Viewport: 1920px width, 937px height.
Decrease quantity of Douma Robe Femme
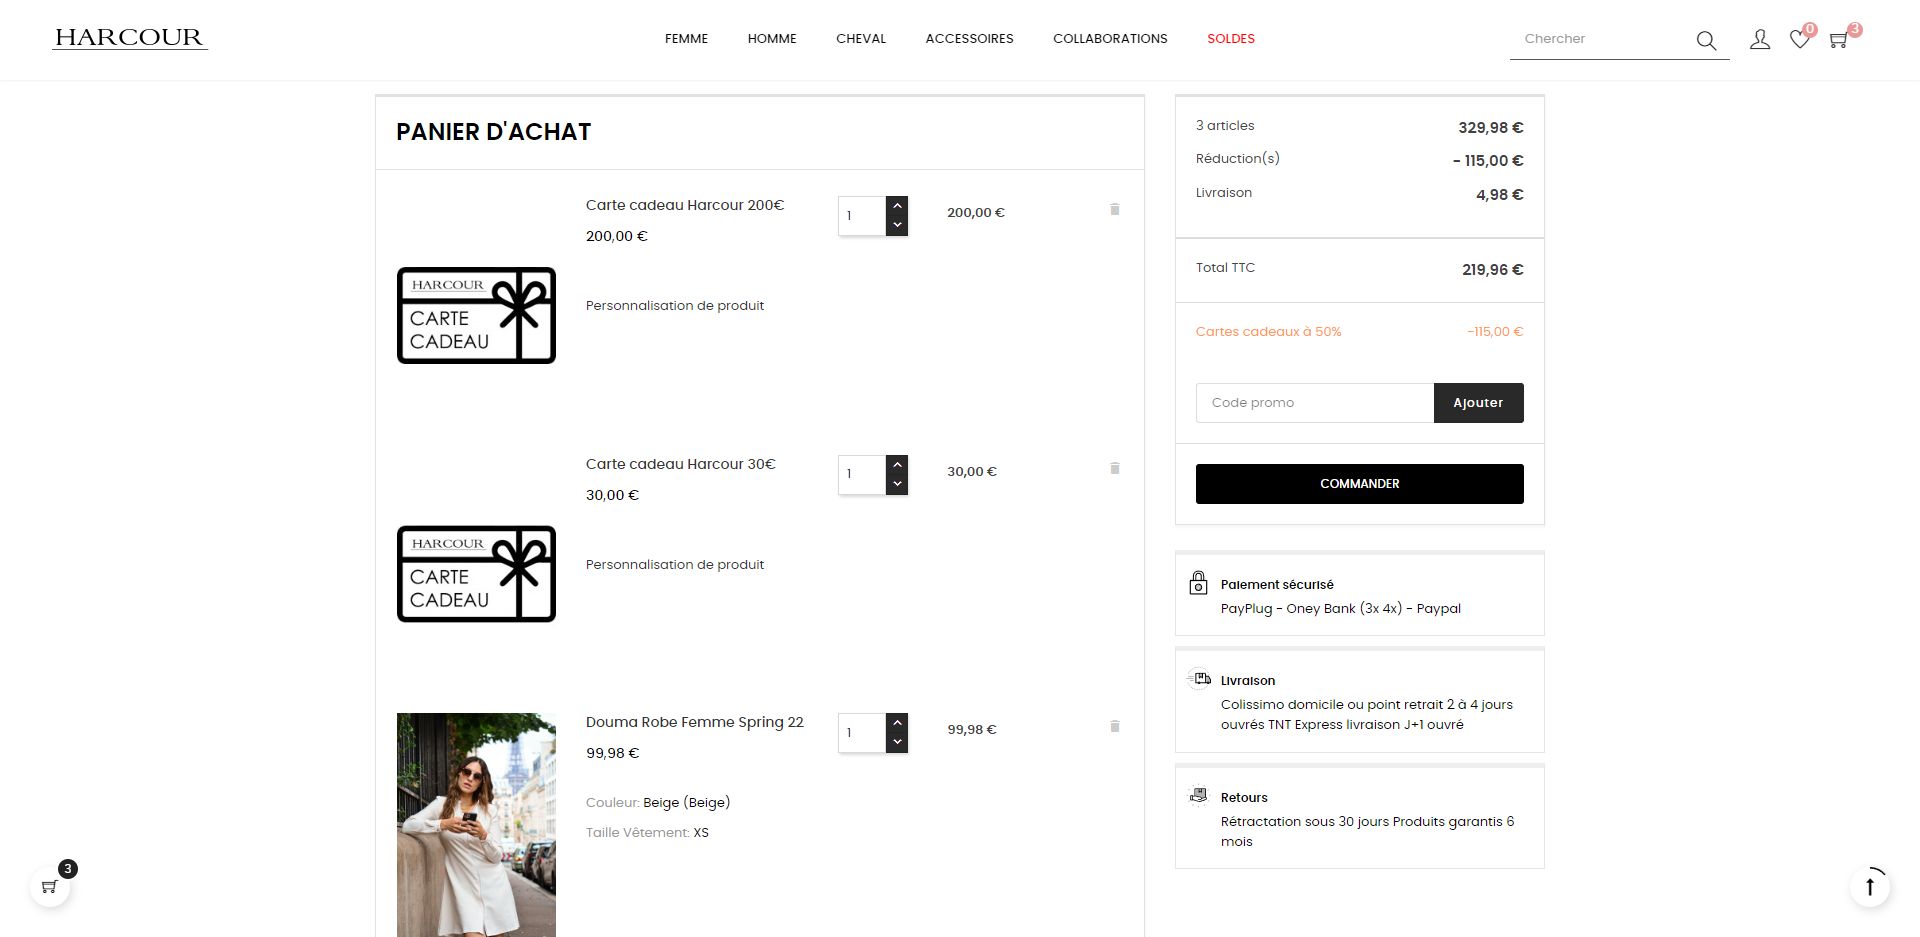pyautogui.click(x=897, y=743)
